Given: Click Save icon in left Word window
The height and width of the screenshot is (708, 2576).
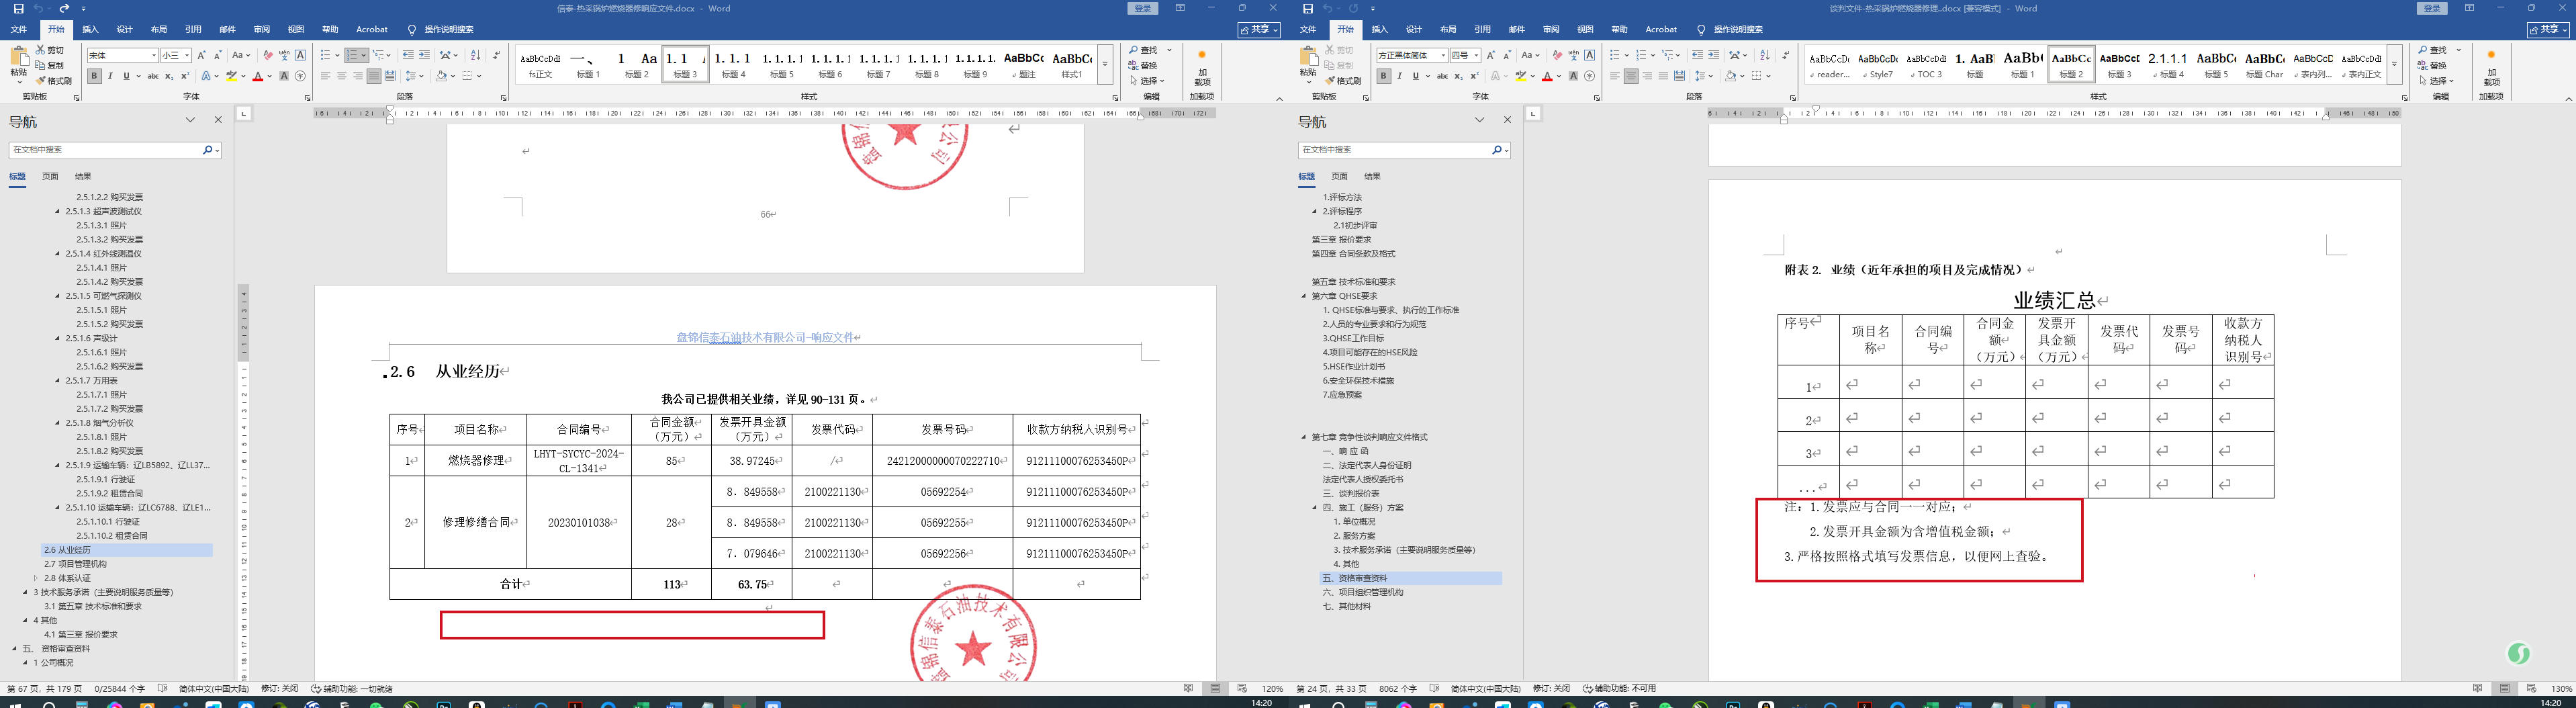Looking at the screenshot, I should coord(18,9).
